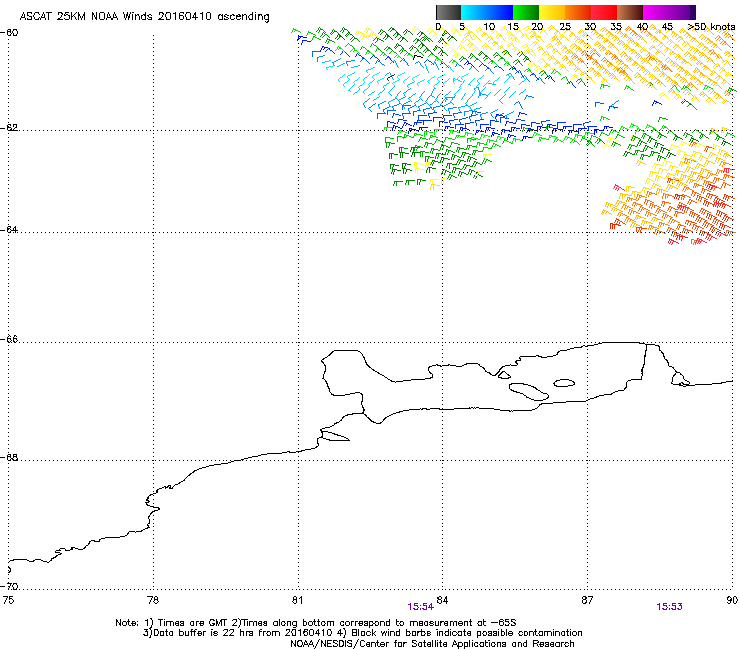740x650 pixels.
Task: Click the -62 latitude axis label
Action: click(x=9, y=128)
